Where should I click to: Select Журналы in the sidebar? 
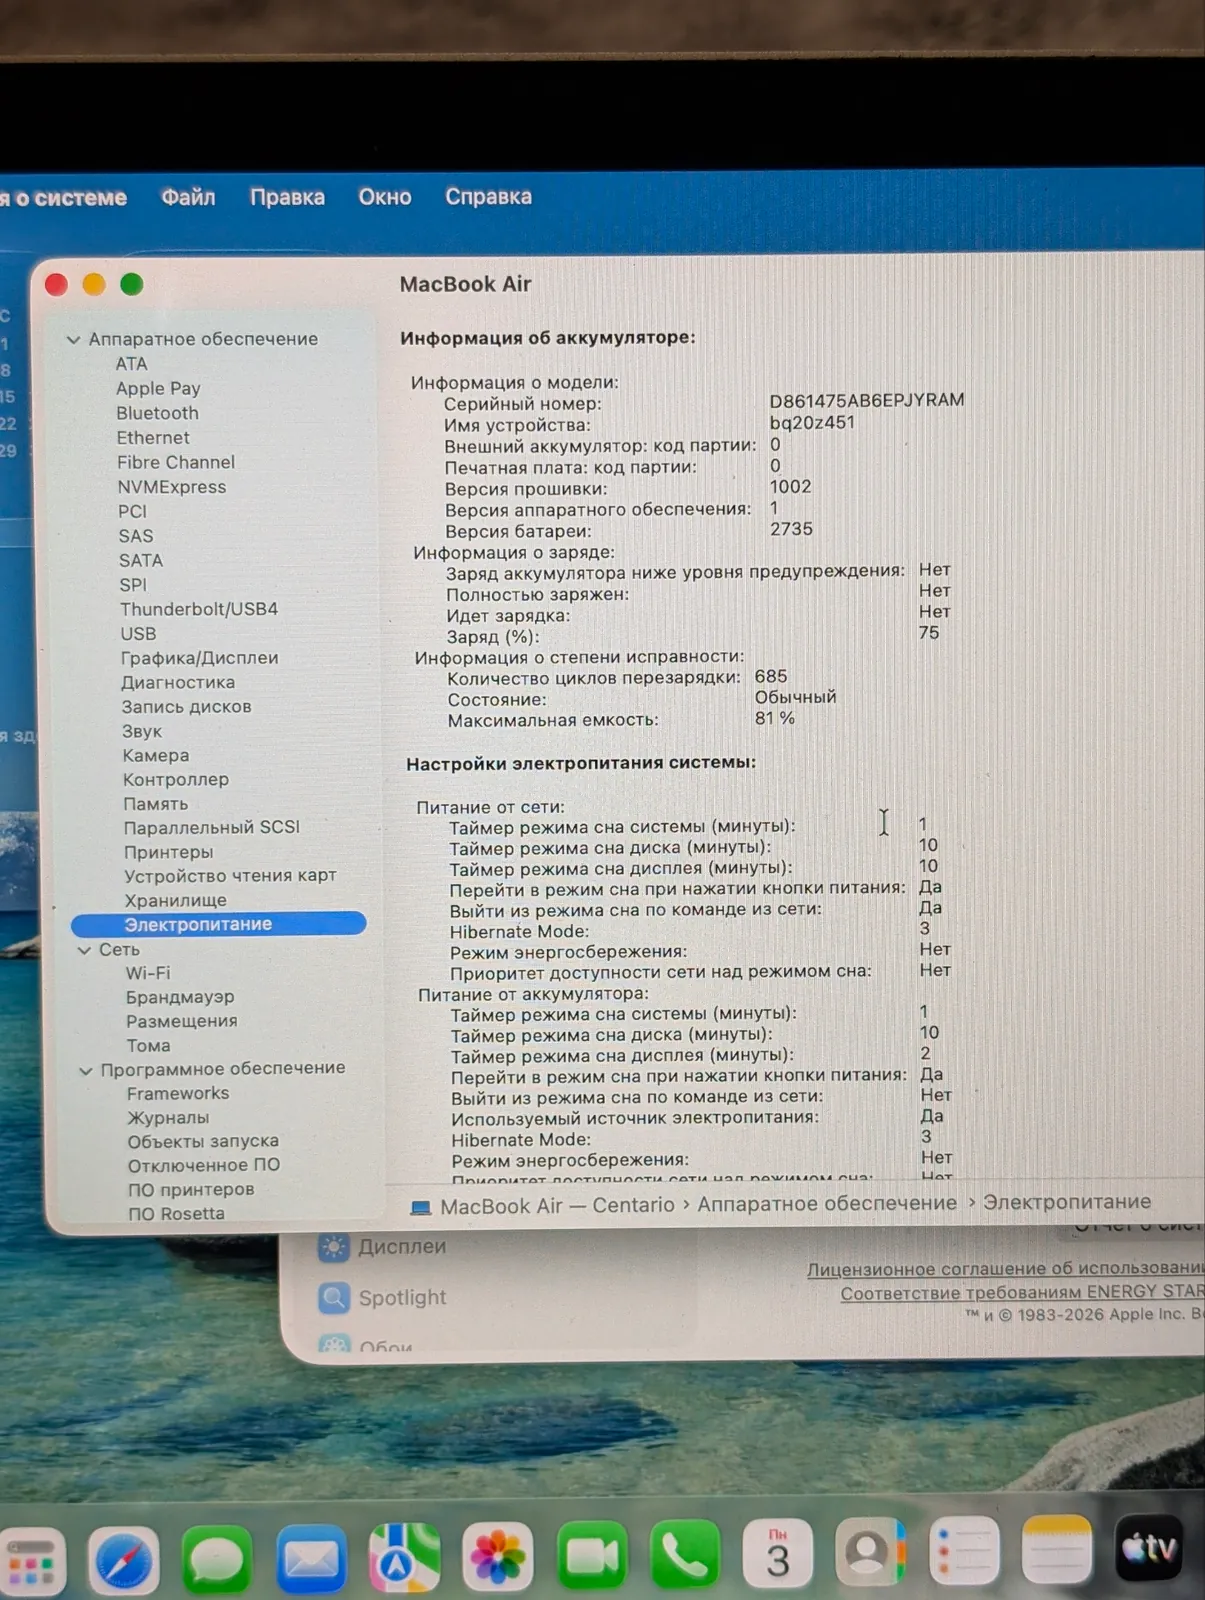click(x=168, y=1117)
